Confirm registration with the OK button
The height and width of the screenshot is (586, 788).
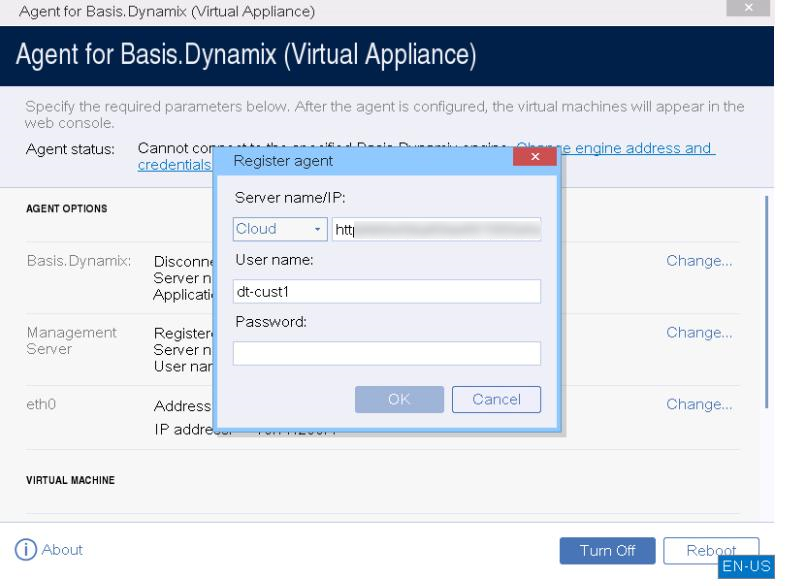click(399, 400)
